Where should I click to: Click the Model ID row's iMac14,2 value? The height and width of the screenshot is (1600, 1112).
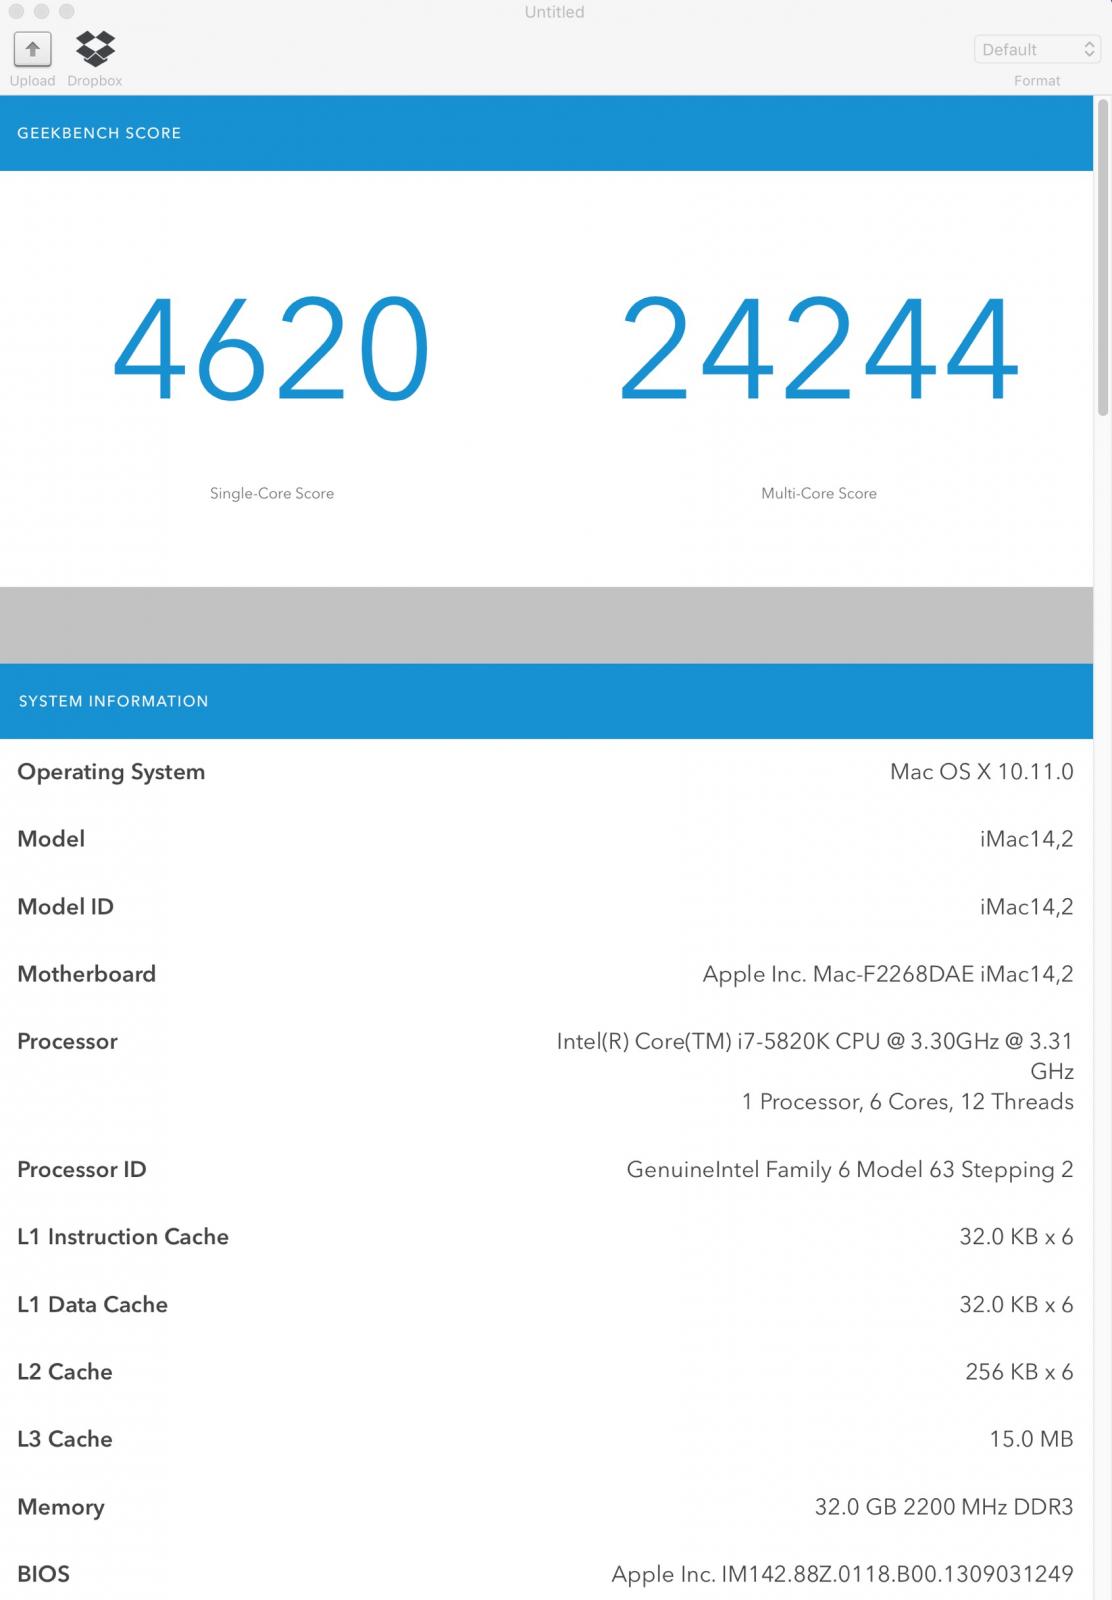(x=1027, y=907)
